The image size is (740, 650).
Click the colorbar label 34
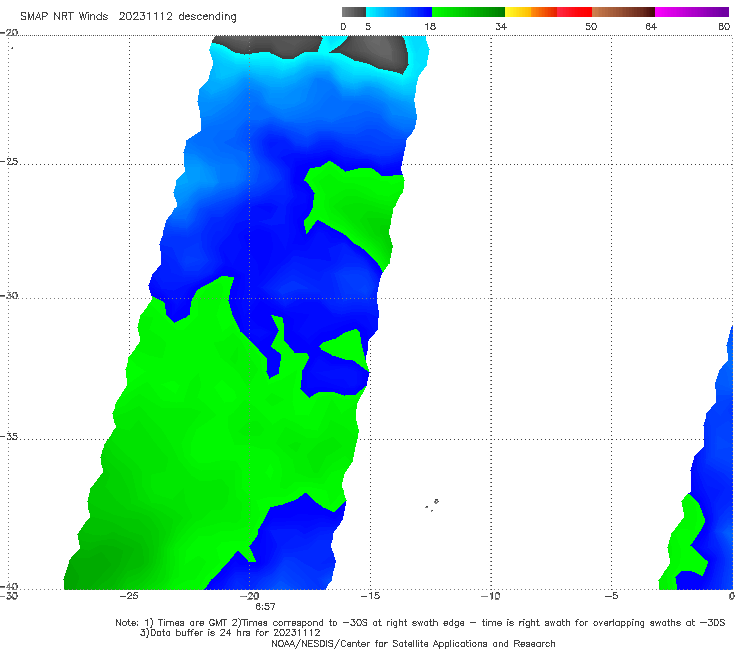[501, 27]
